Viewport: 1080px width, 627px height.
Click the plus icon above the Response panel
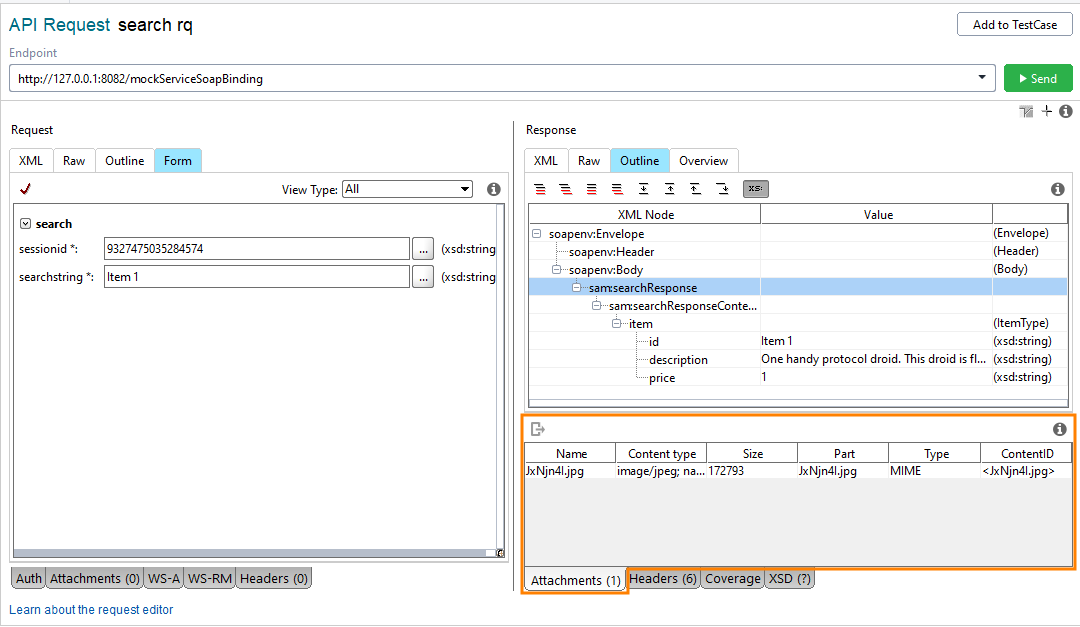(1046, 111)
